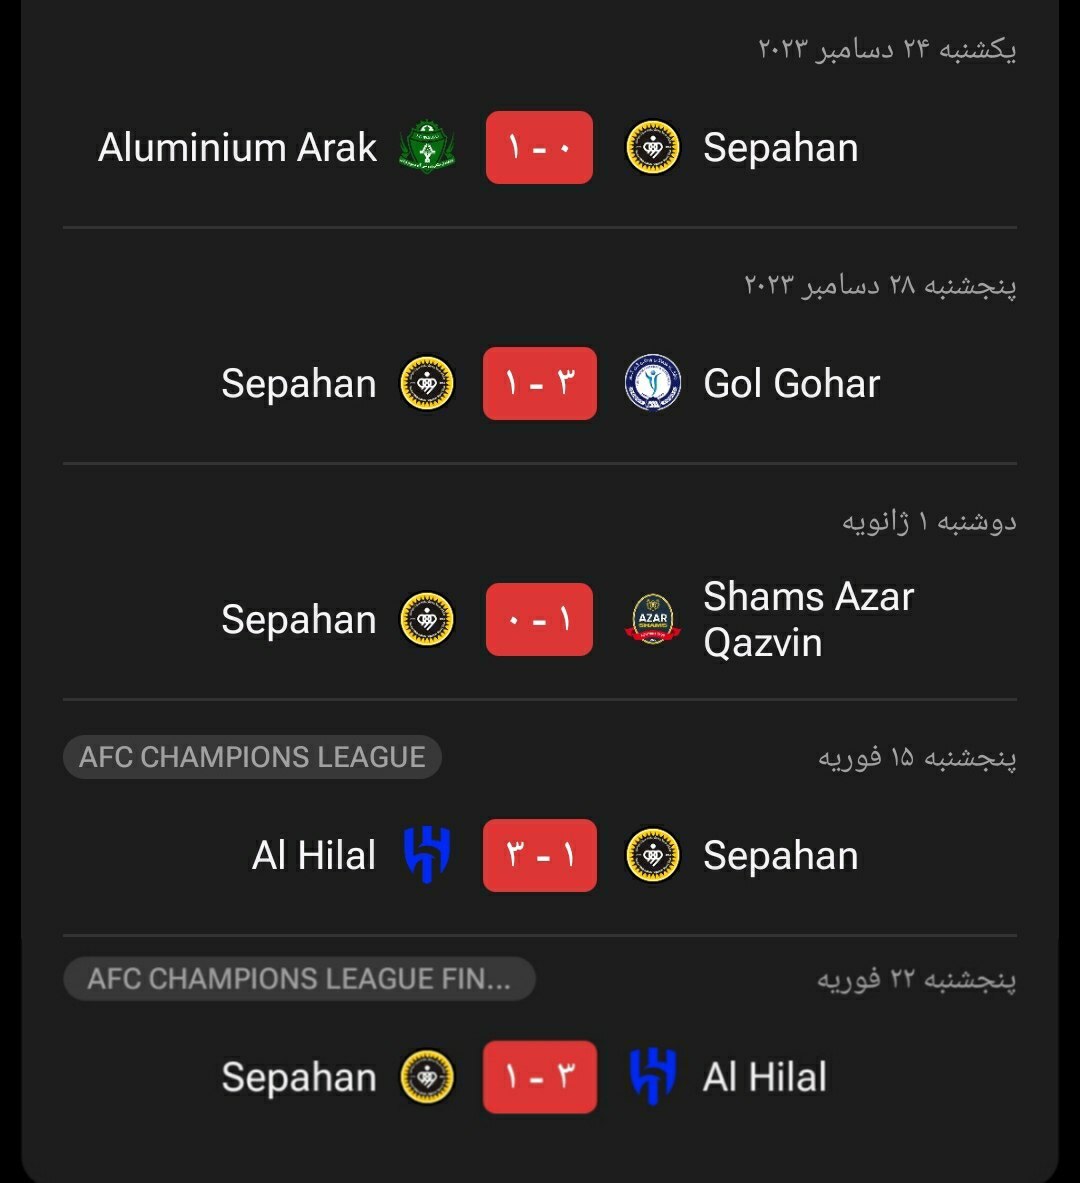Select the Aluminium Arak team name

(237, 148)
